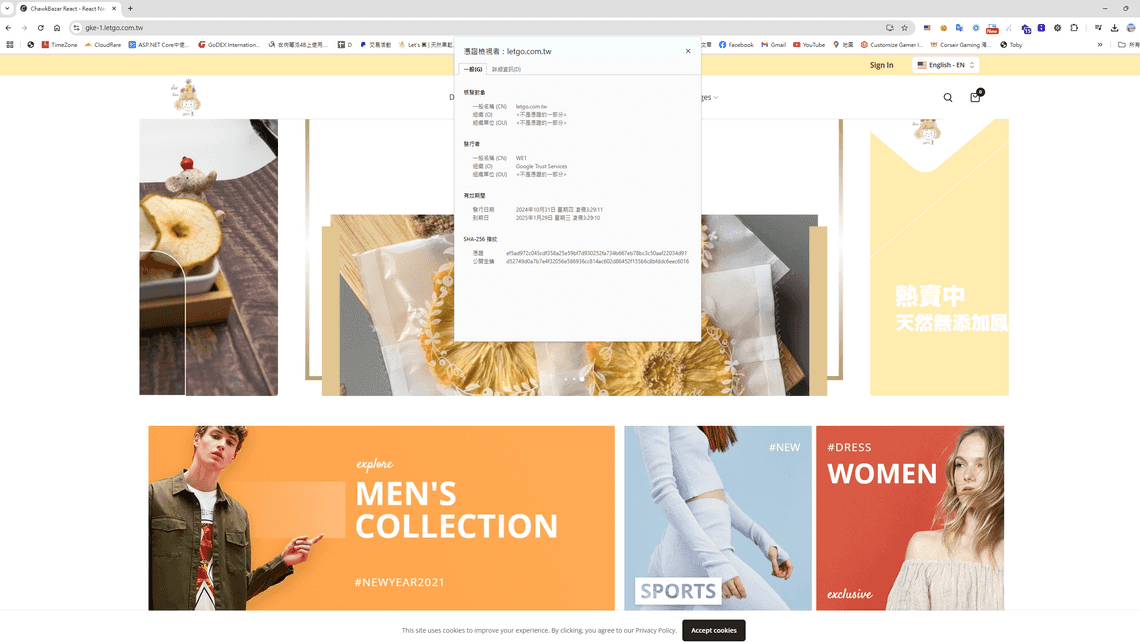The width and height of the screenshot is (1140, 642).
Task: Open the Downloads icon in toolbar
Action: [1115, 28]
